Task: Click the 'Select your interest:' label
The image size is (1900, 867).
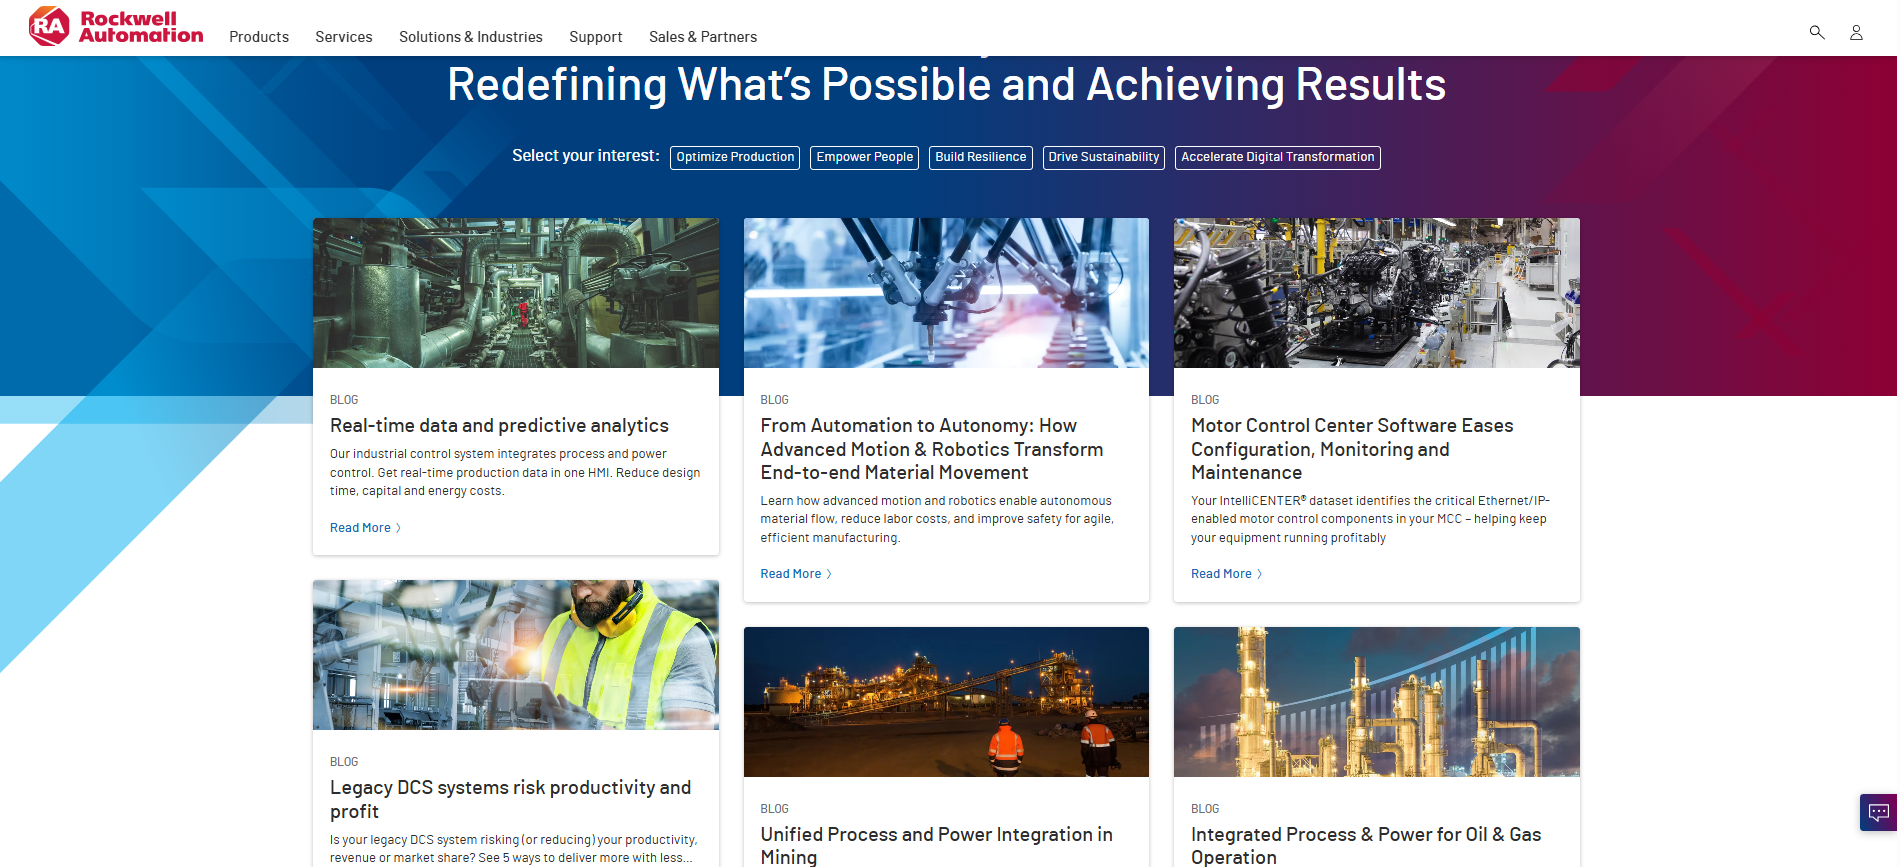Action: coord(586,156)
